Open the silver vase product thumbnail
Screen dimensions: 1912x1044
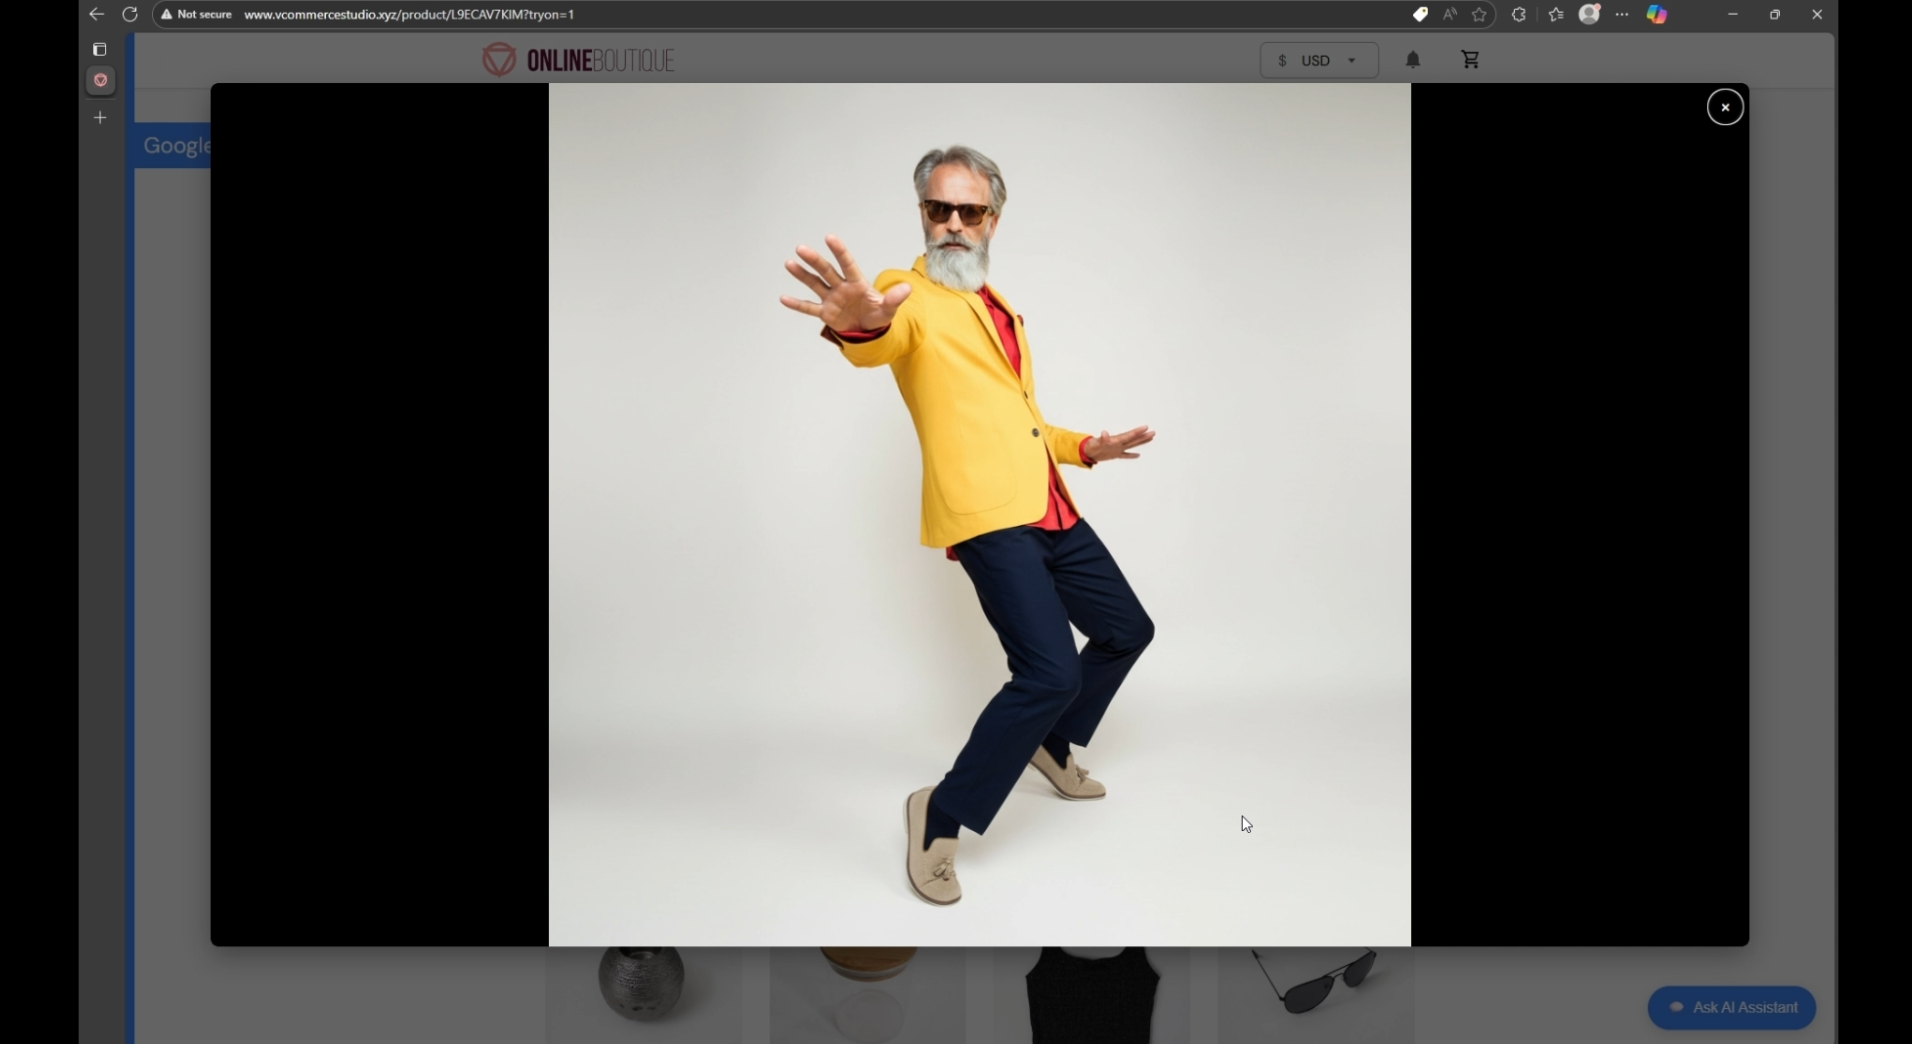643,995
